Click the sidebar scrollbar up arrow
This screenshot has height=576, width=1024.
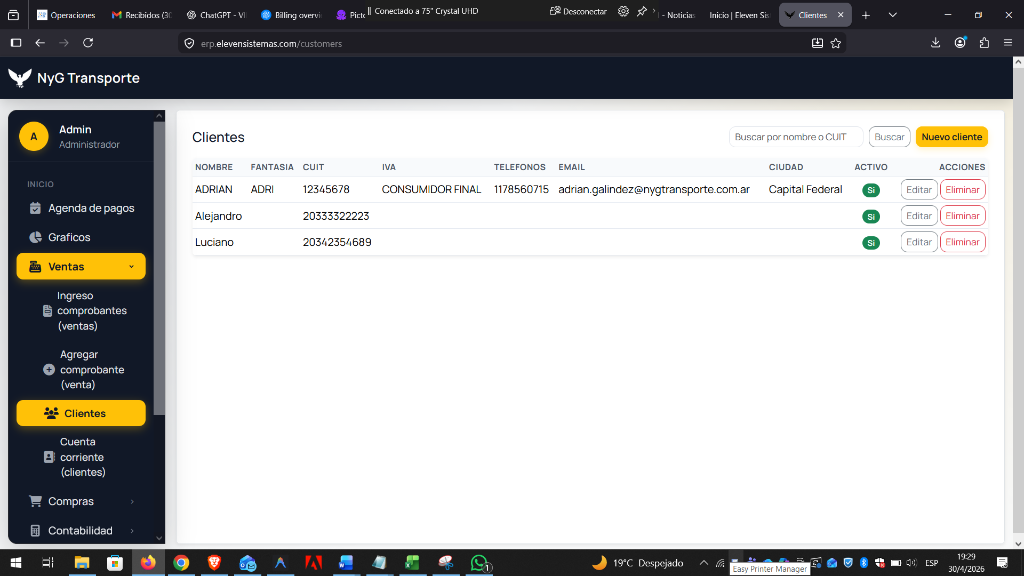click(x=159, y=116)
